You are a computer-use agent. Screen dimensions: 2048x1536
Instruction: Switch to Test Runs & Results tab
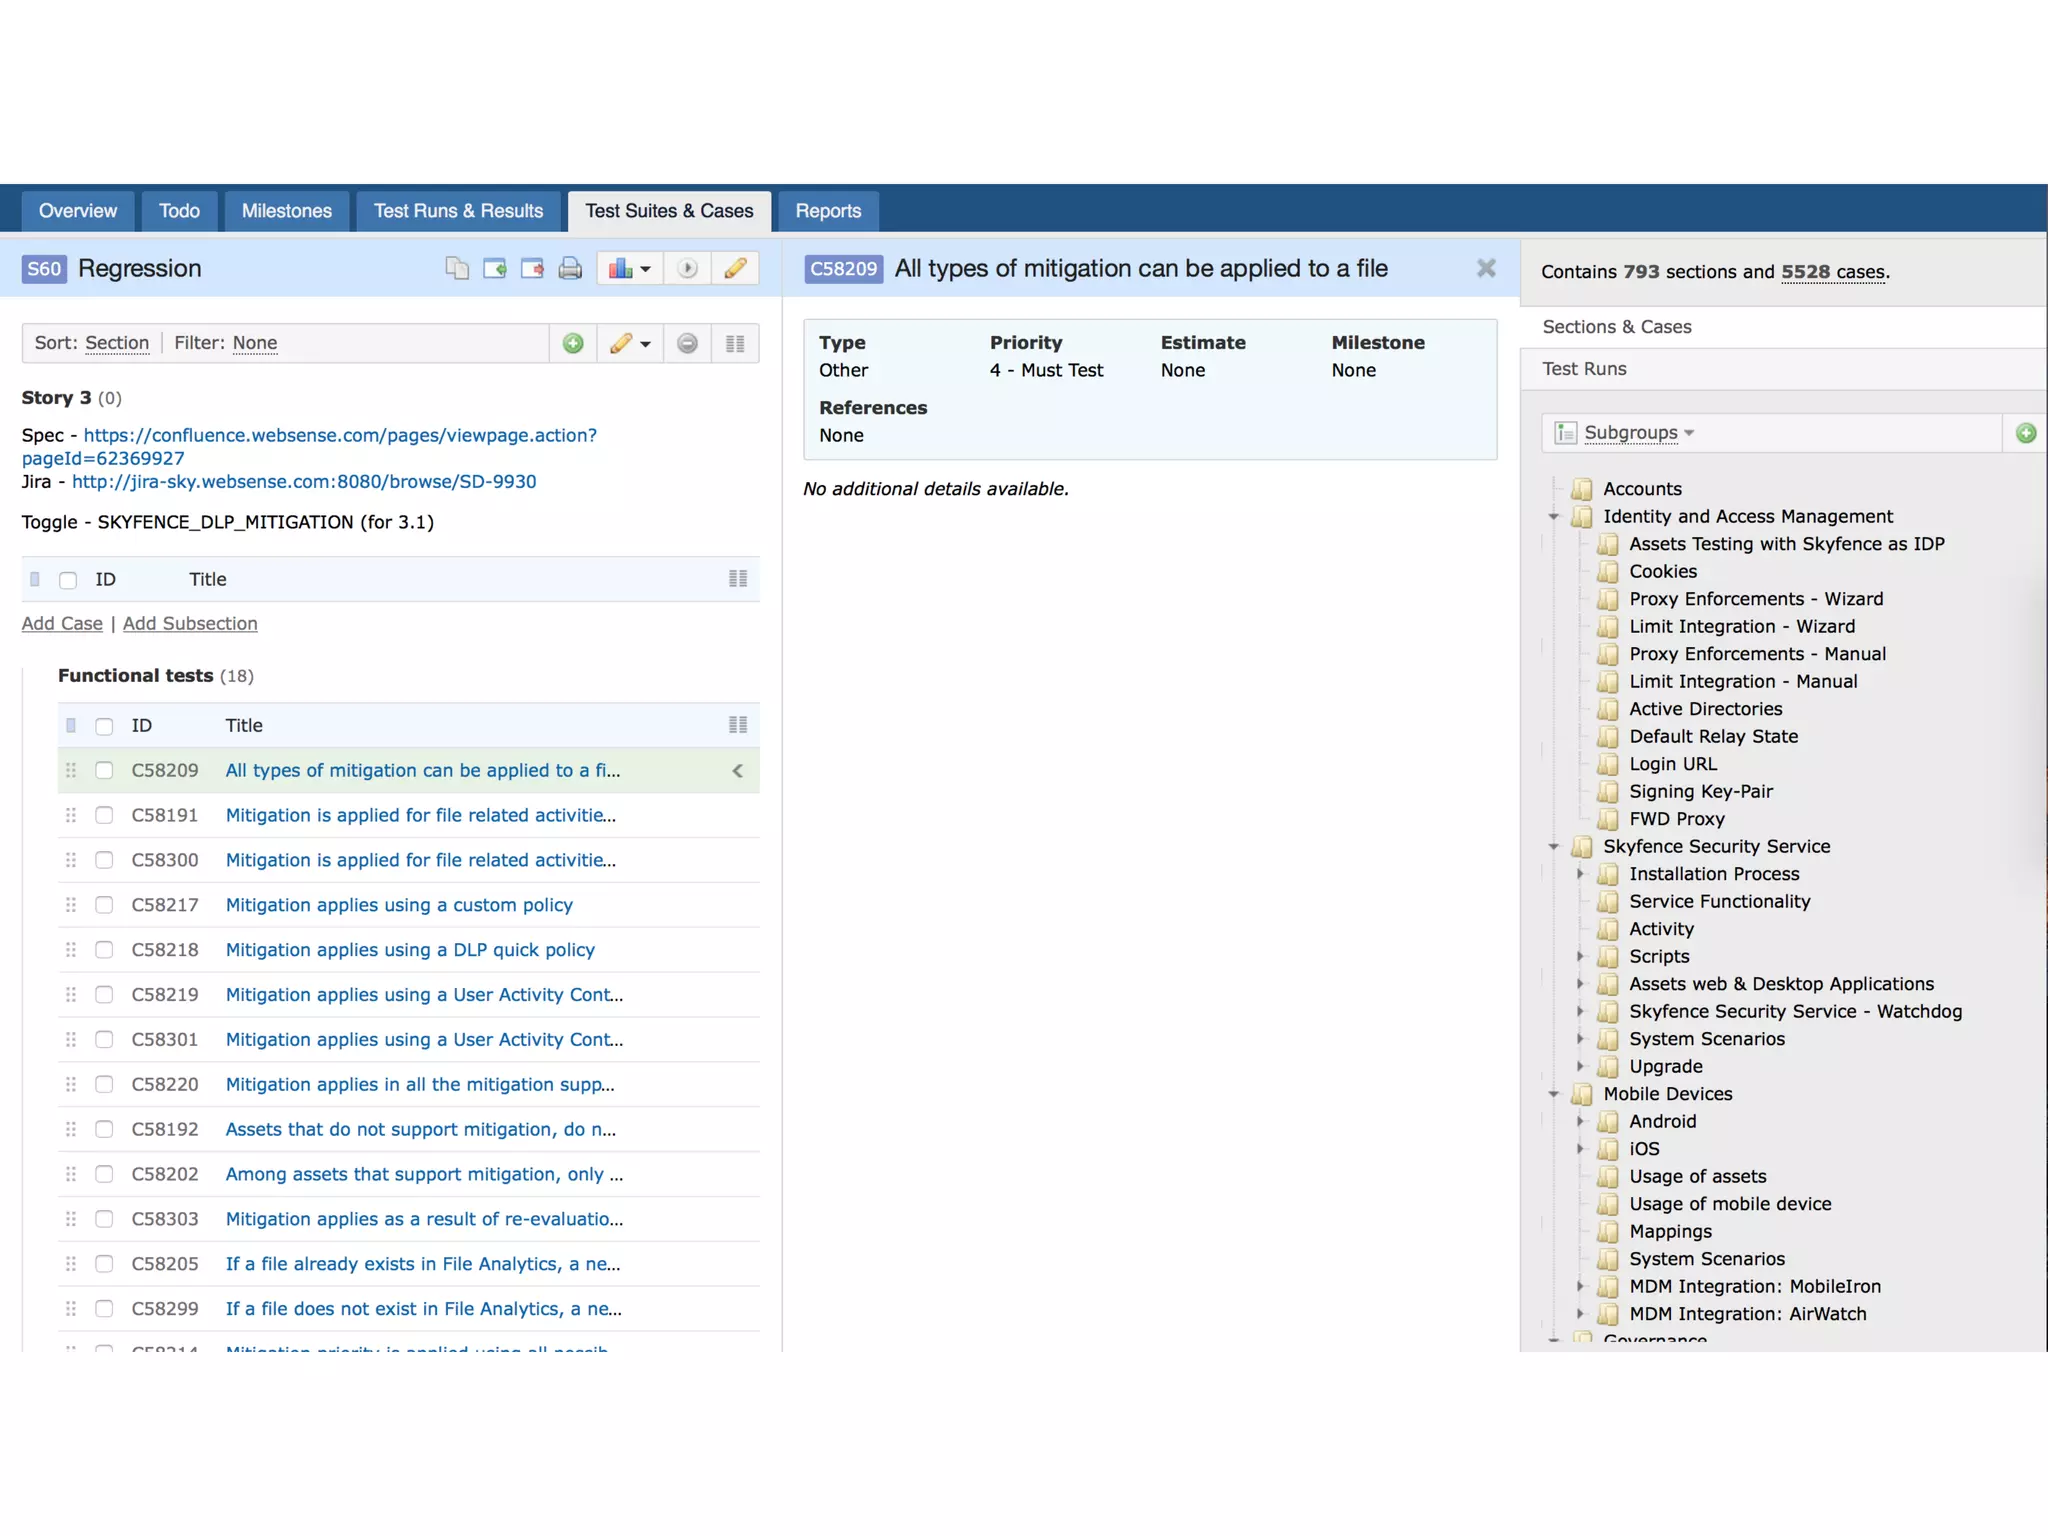tap(458, 211)
